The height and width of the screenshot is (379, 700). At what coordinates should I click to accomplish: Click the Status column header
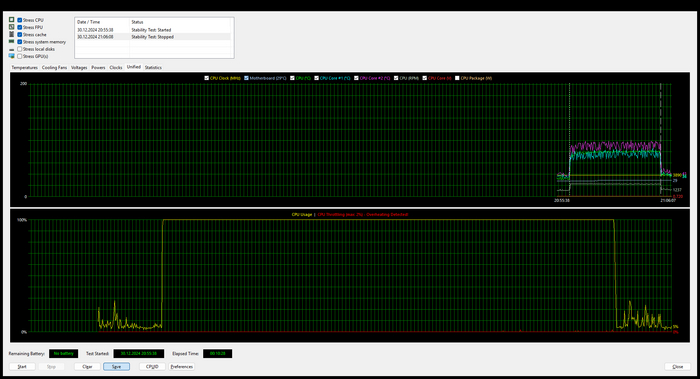point(180,22)
